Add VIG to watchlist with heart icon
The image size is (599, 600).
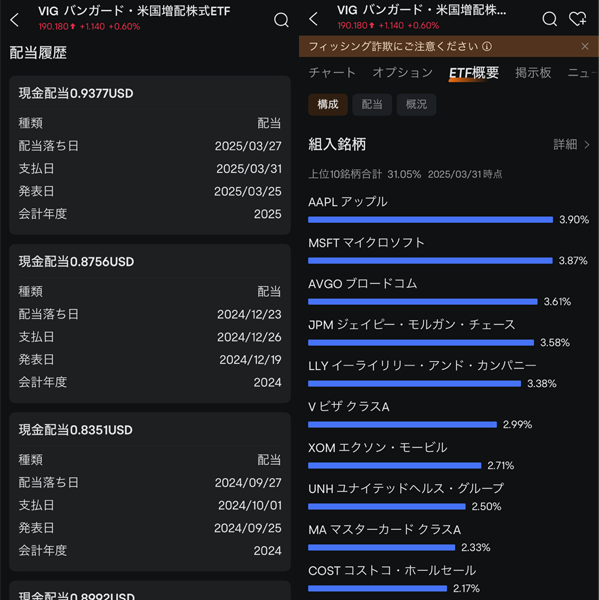click(x=578, y=18)
